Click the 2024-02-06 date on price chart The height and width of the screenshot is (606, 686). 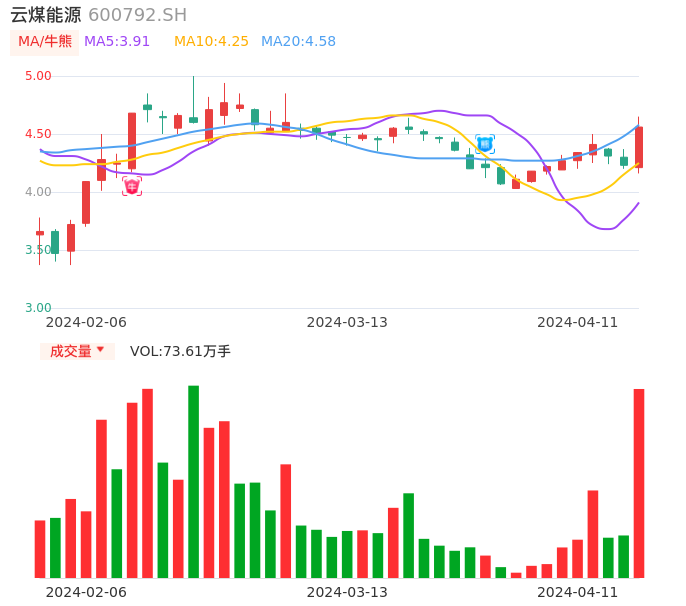tap(86, 322)
